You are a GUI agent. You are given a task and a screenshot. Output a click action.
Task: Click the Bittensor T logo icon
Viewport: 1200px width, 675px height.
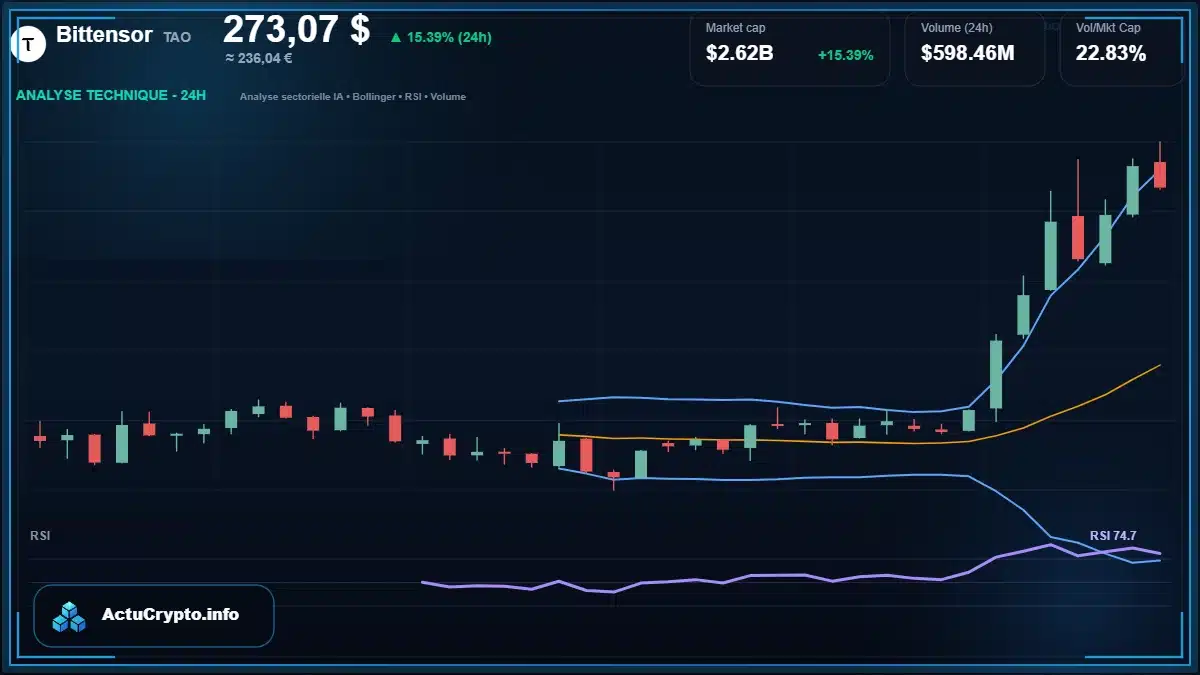click(29, 43)
